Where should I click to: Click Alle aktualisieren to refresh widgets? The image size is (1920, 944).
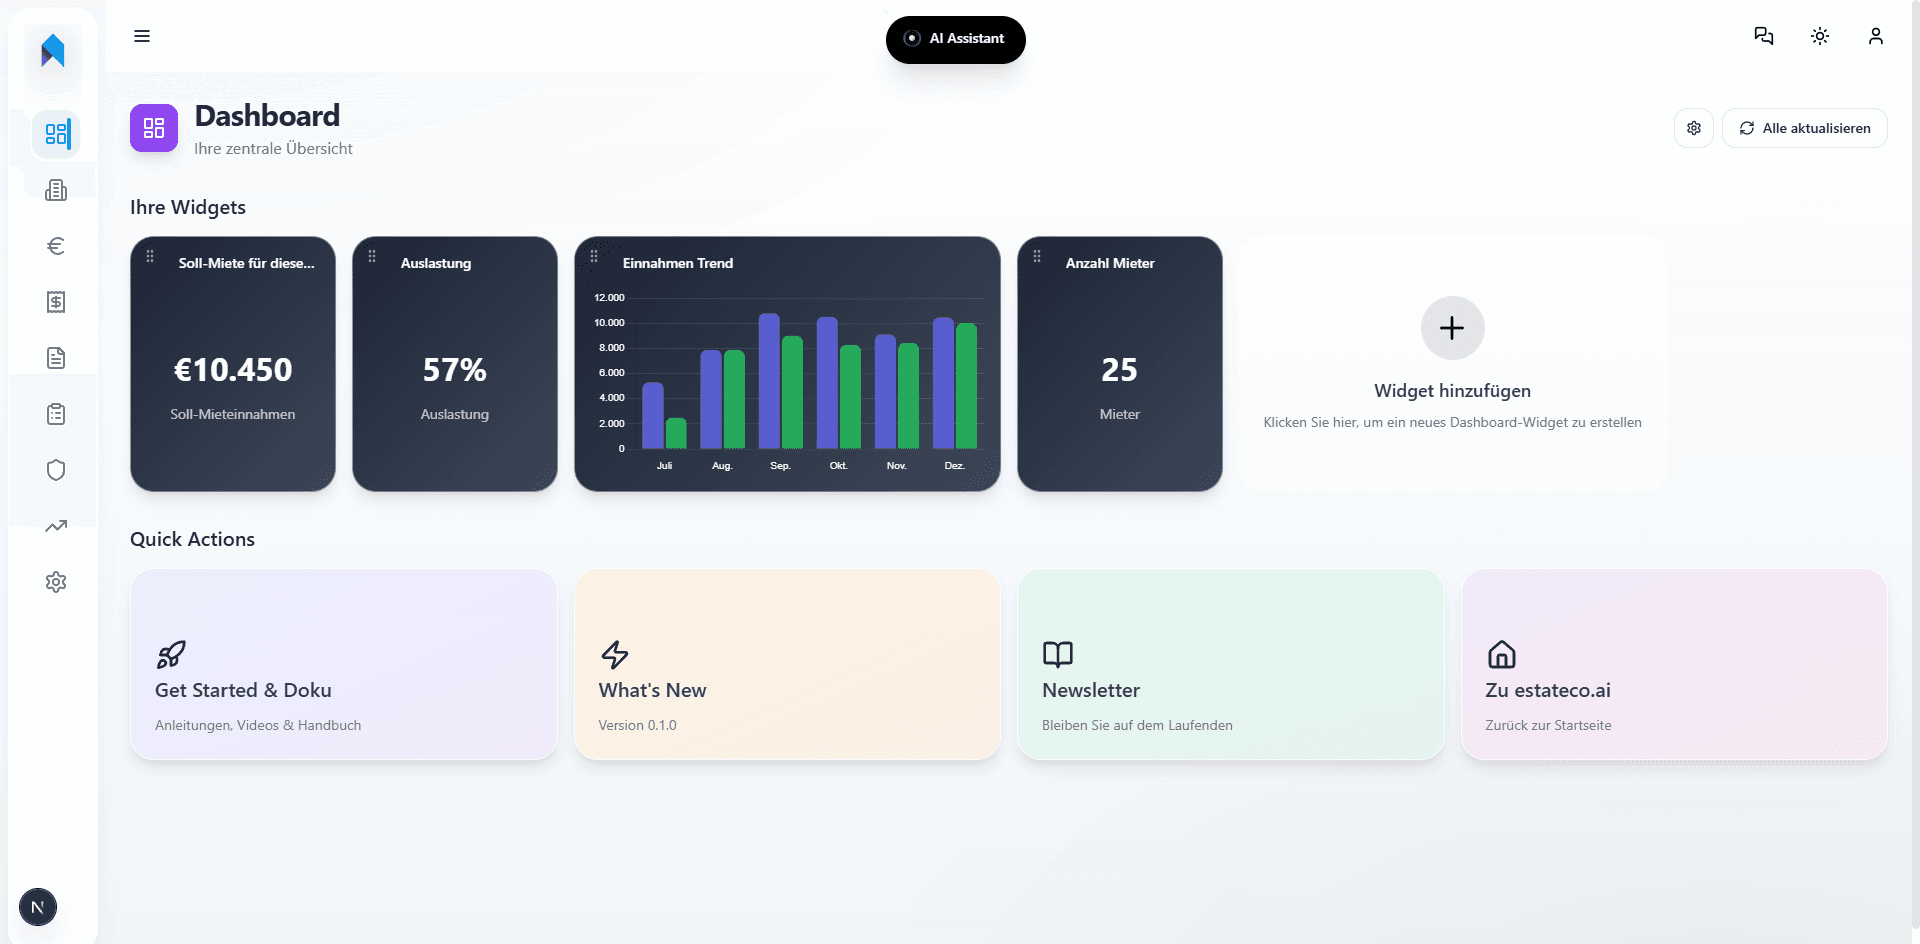coord(1804,128)
